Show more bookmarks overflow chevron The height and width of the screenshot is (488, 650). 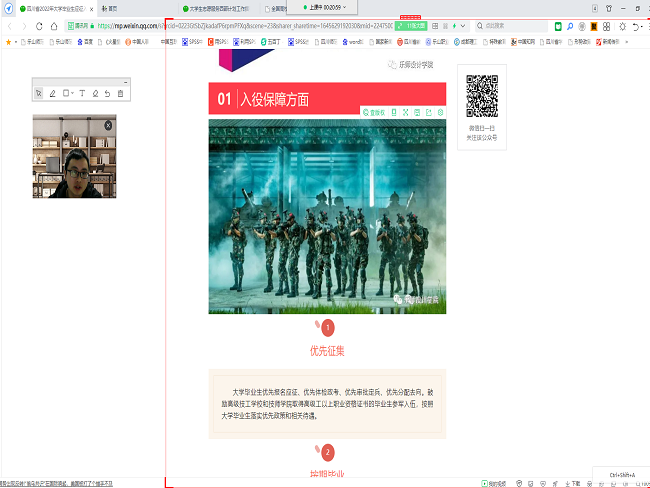coord(627,42)
